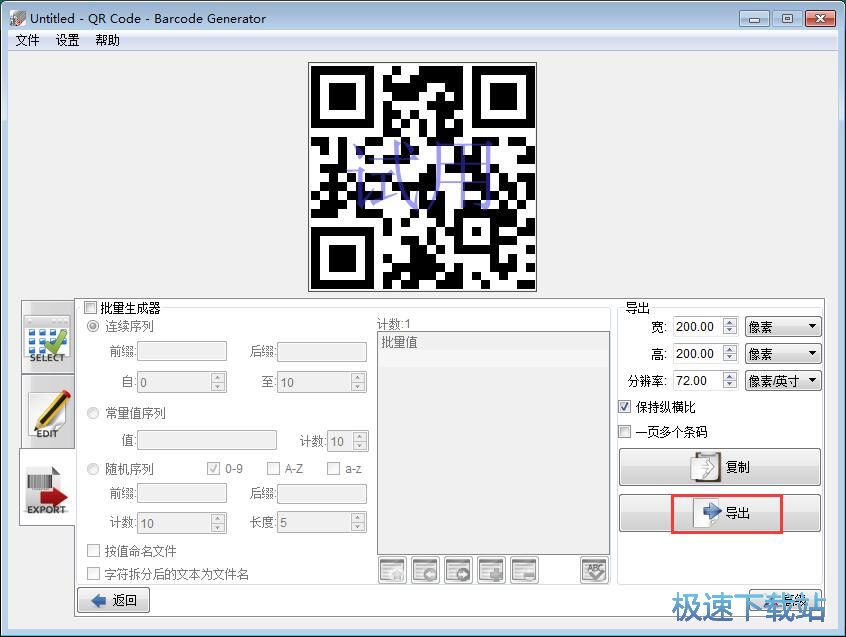The height and width of the screenshot is (637, 846).
Task: Open the 文件 menu
Action: pos(28,40)
